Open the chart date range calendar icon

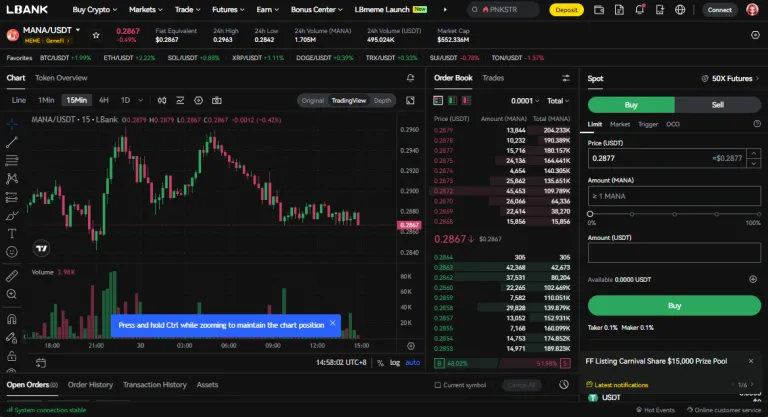41,363
